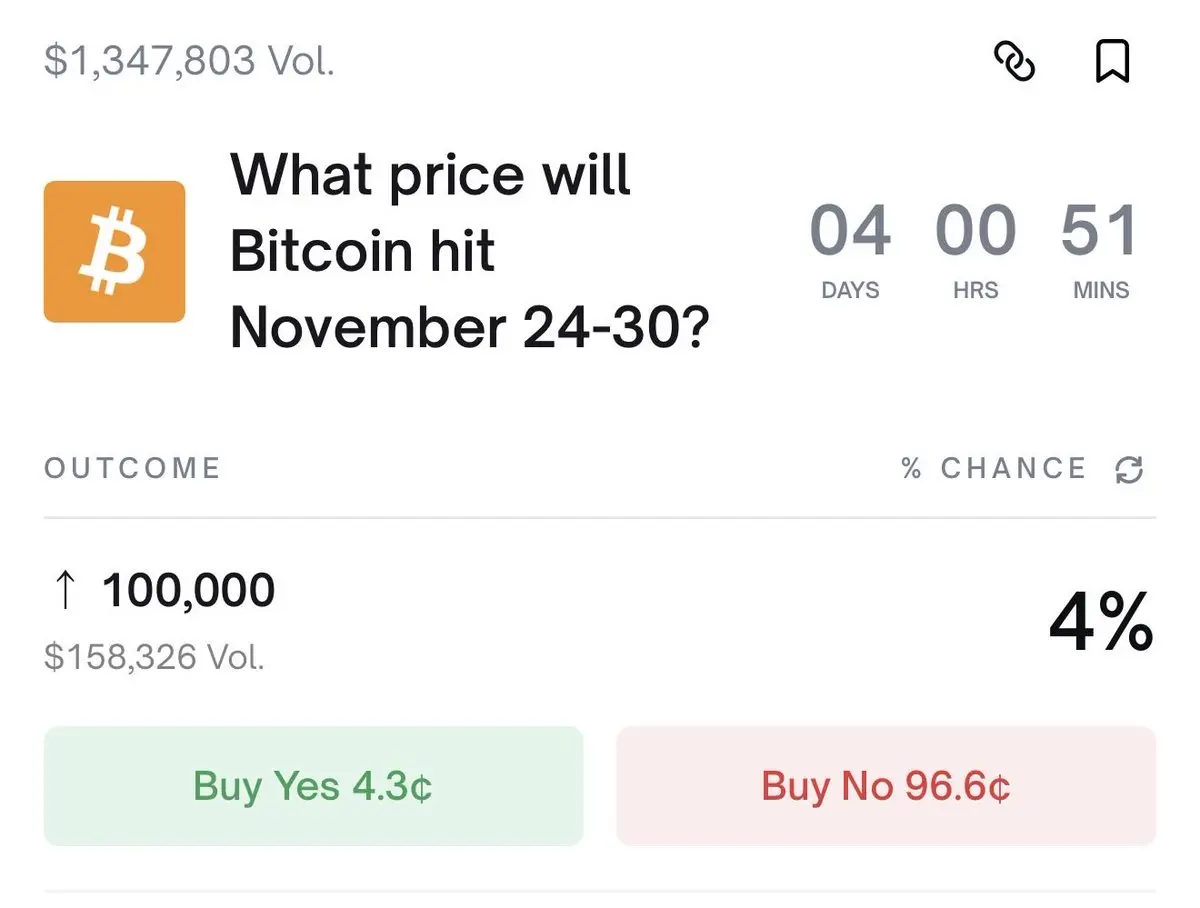Click the MINS label under countdown
Screen dimensions: 1200x908
click(x=1100, y=290)
